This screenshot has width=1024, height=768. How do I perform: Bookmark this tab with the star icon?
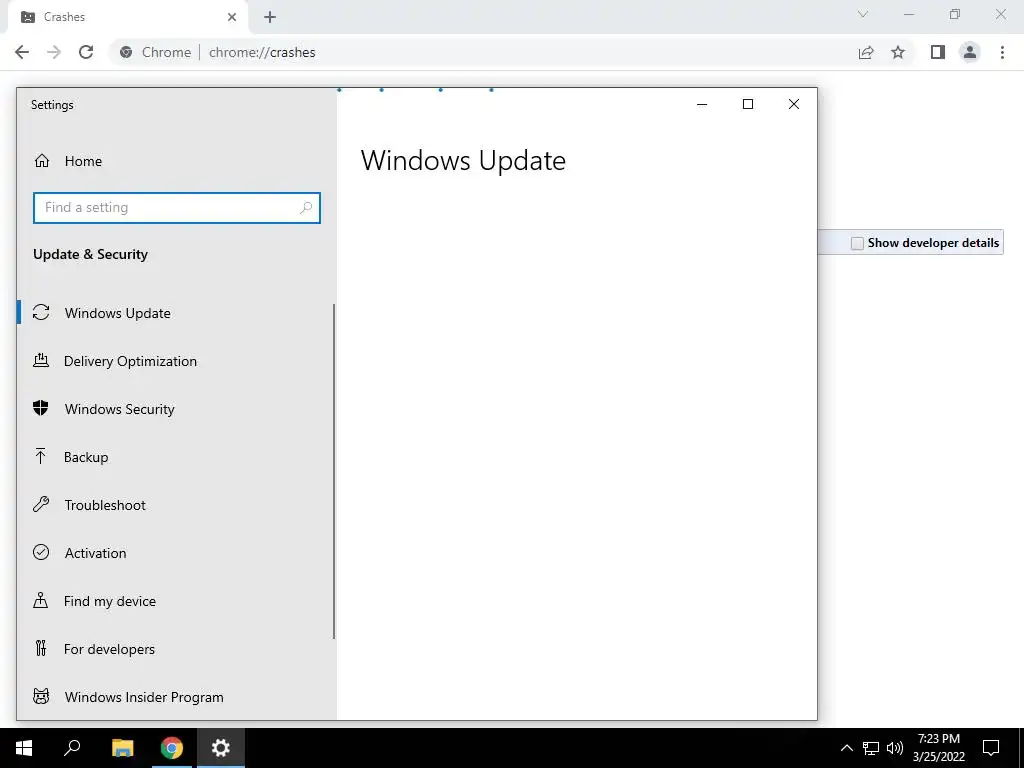(x=898, y=52)
